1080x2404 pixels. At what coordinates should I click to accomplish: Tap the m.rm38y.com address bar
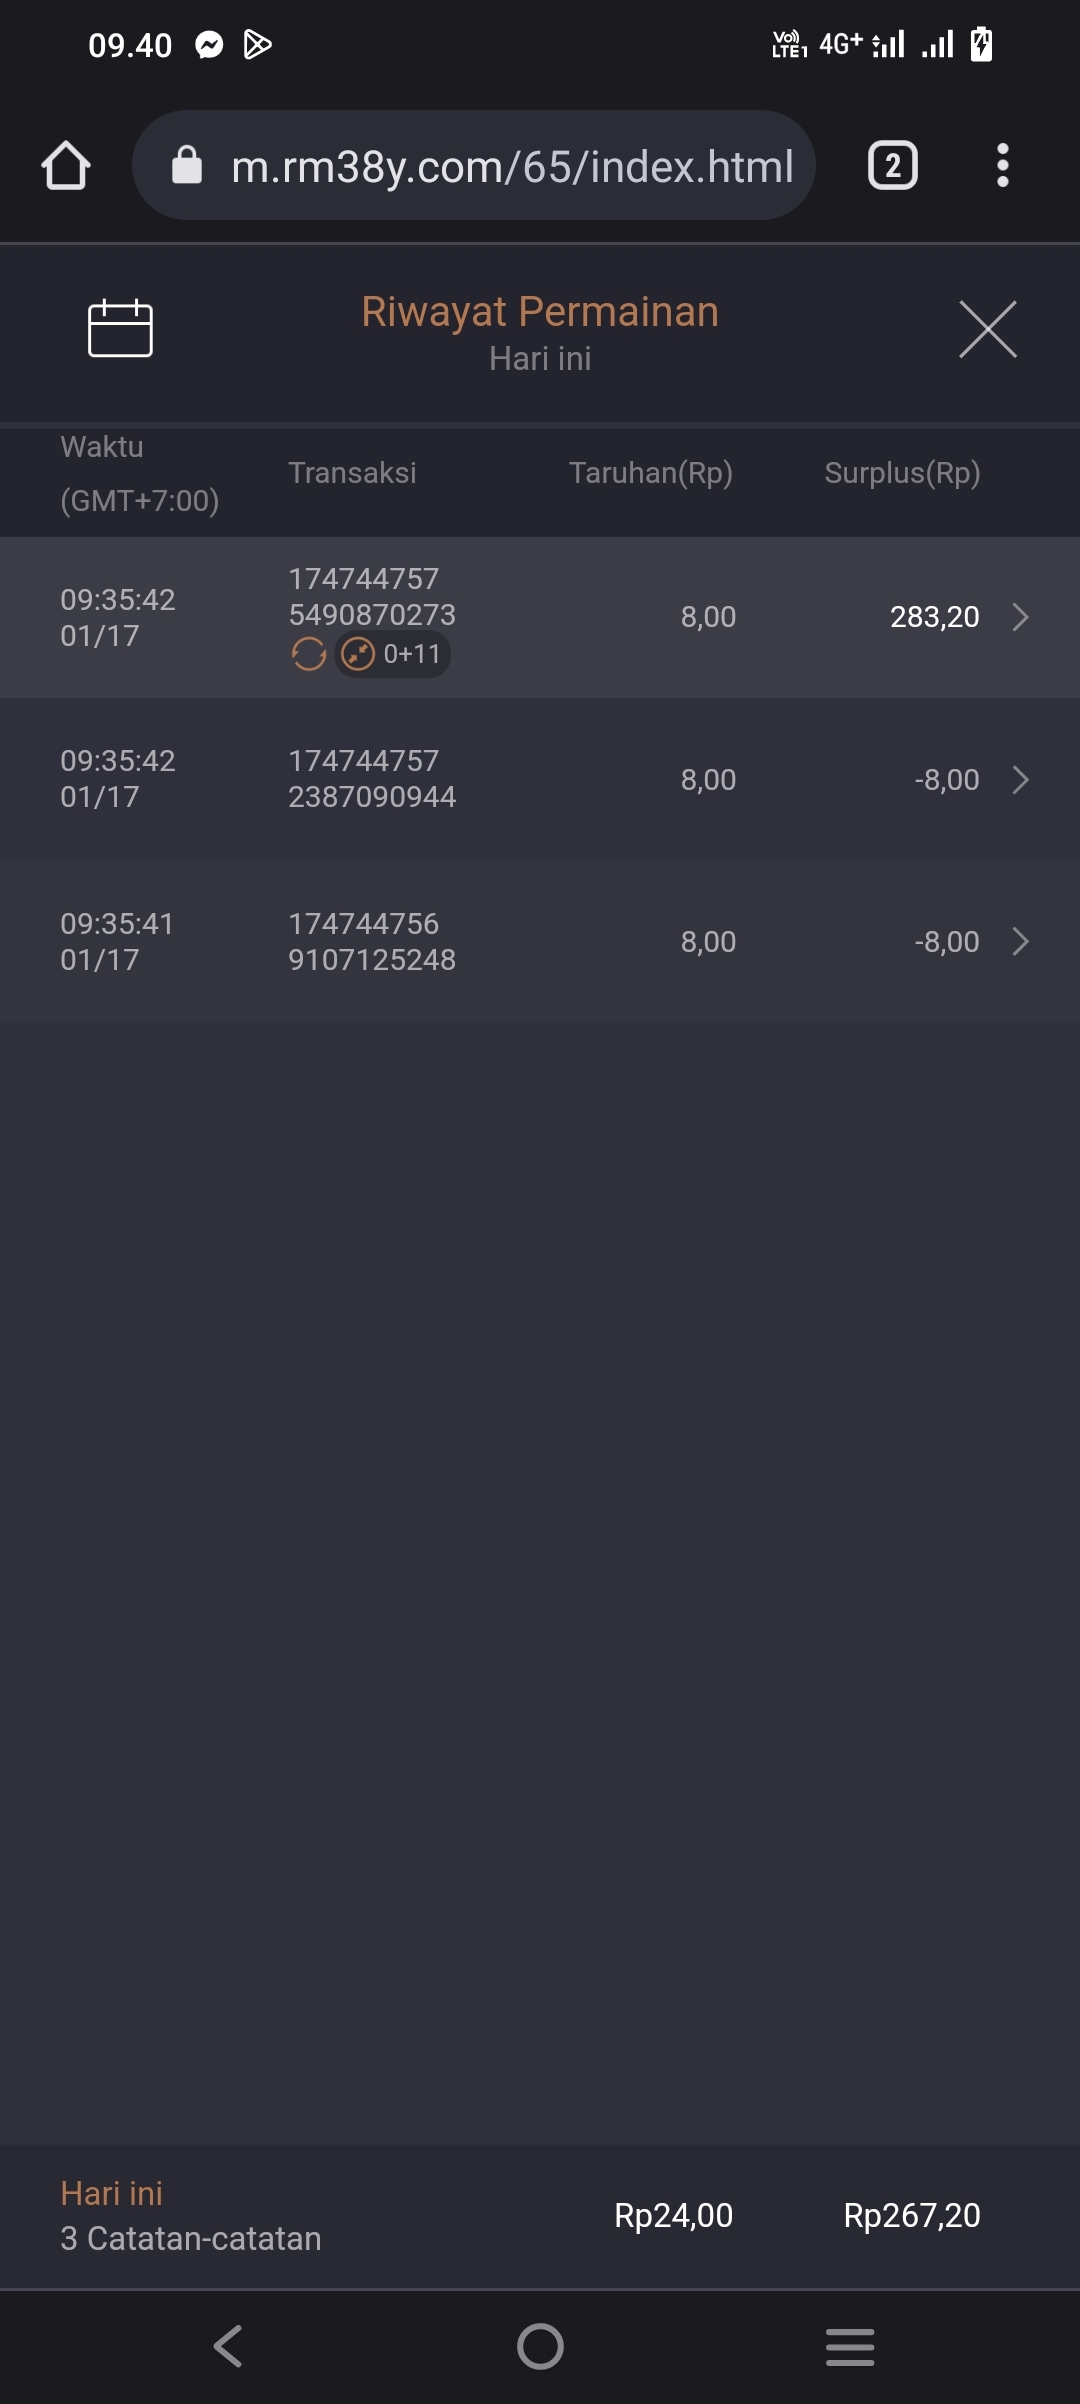(x=512, y=166)
